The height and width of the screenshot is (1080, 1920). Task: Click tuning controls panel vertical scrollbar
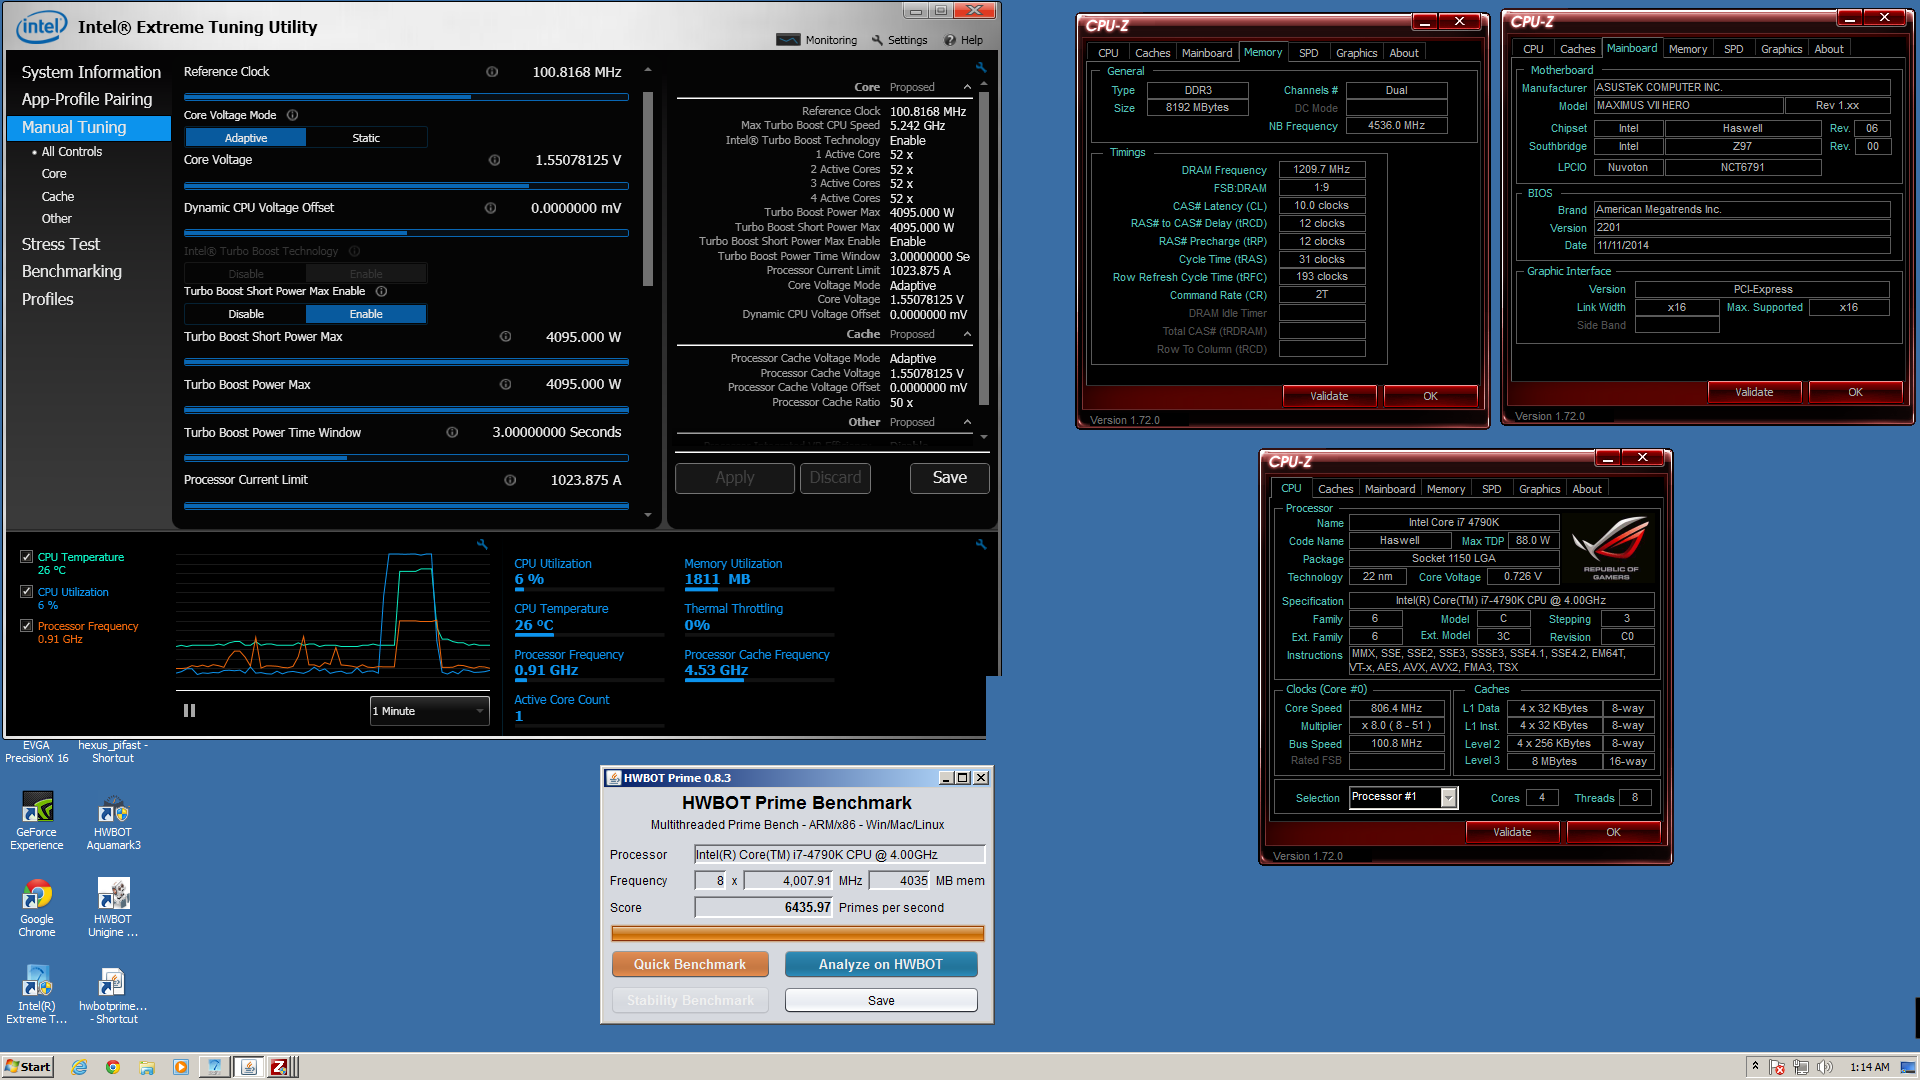pos(648,190)
